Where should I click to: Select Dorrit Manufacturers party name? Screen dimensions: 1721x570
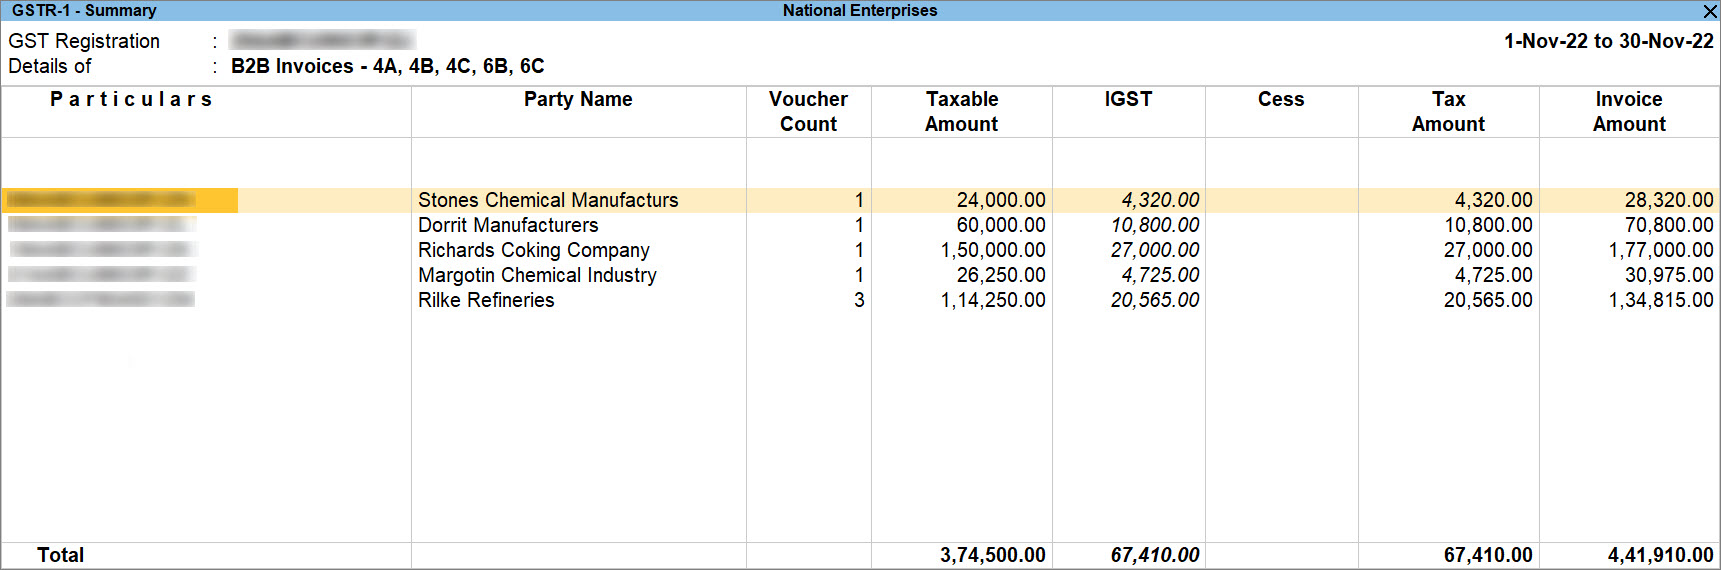(x=508, y=225)
